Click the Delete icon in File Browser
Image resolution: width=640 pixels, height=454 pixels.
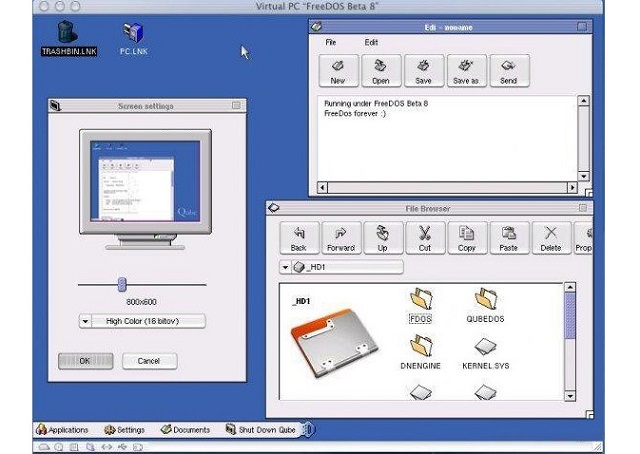(551, 238)
